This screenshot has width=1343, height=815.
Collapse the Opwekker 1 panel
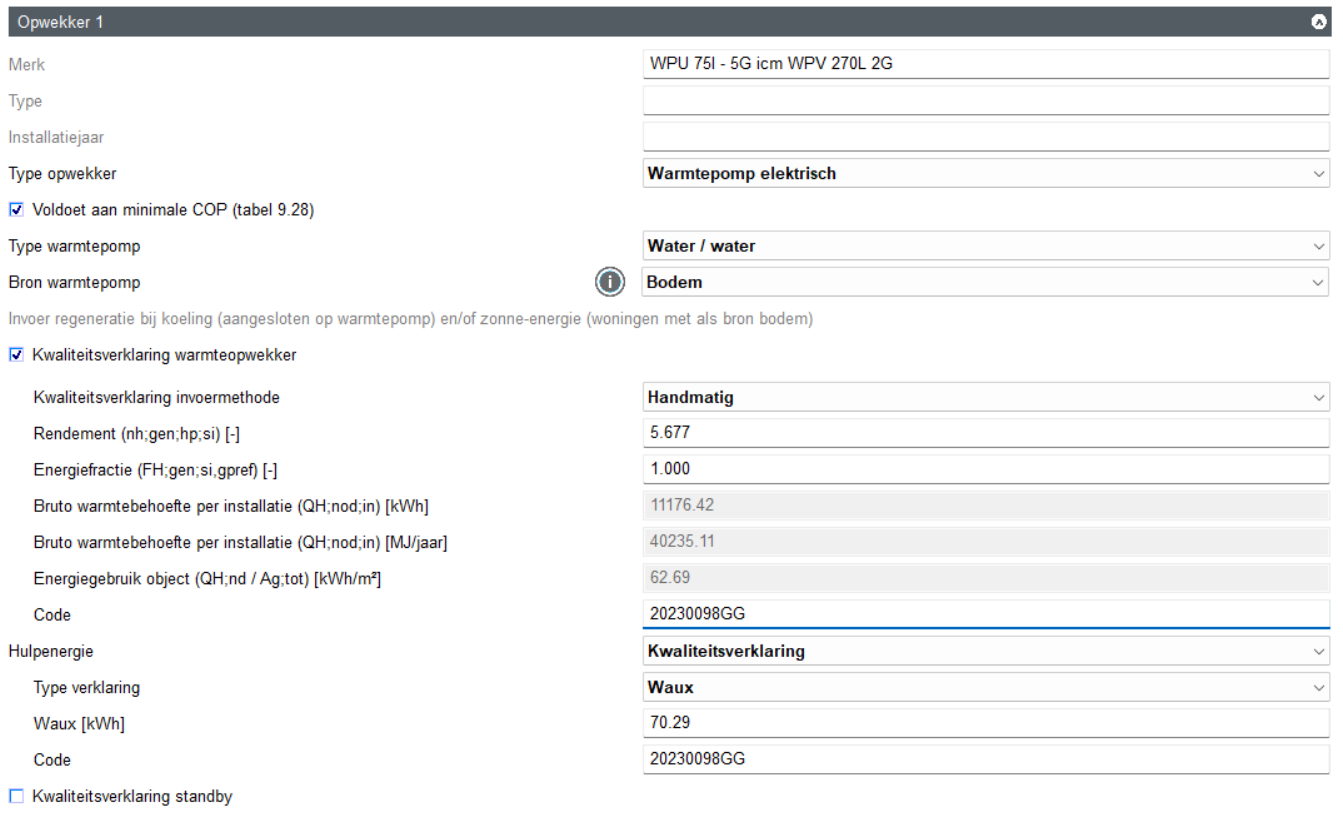click(1318, 22)
